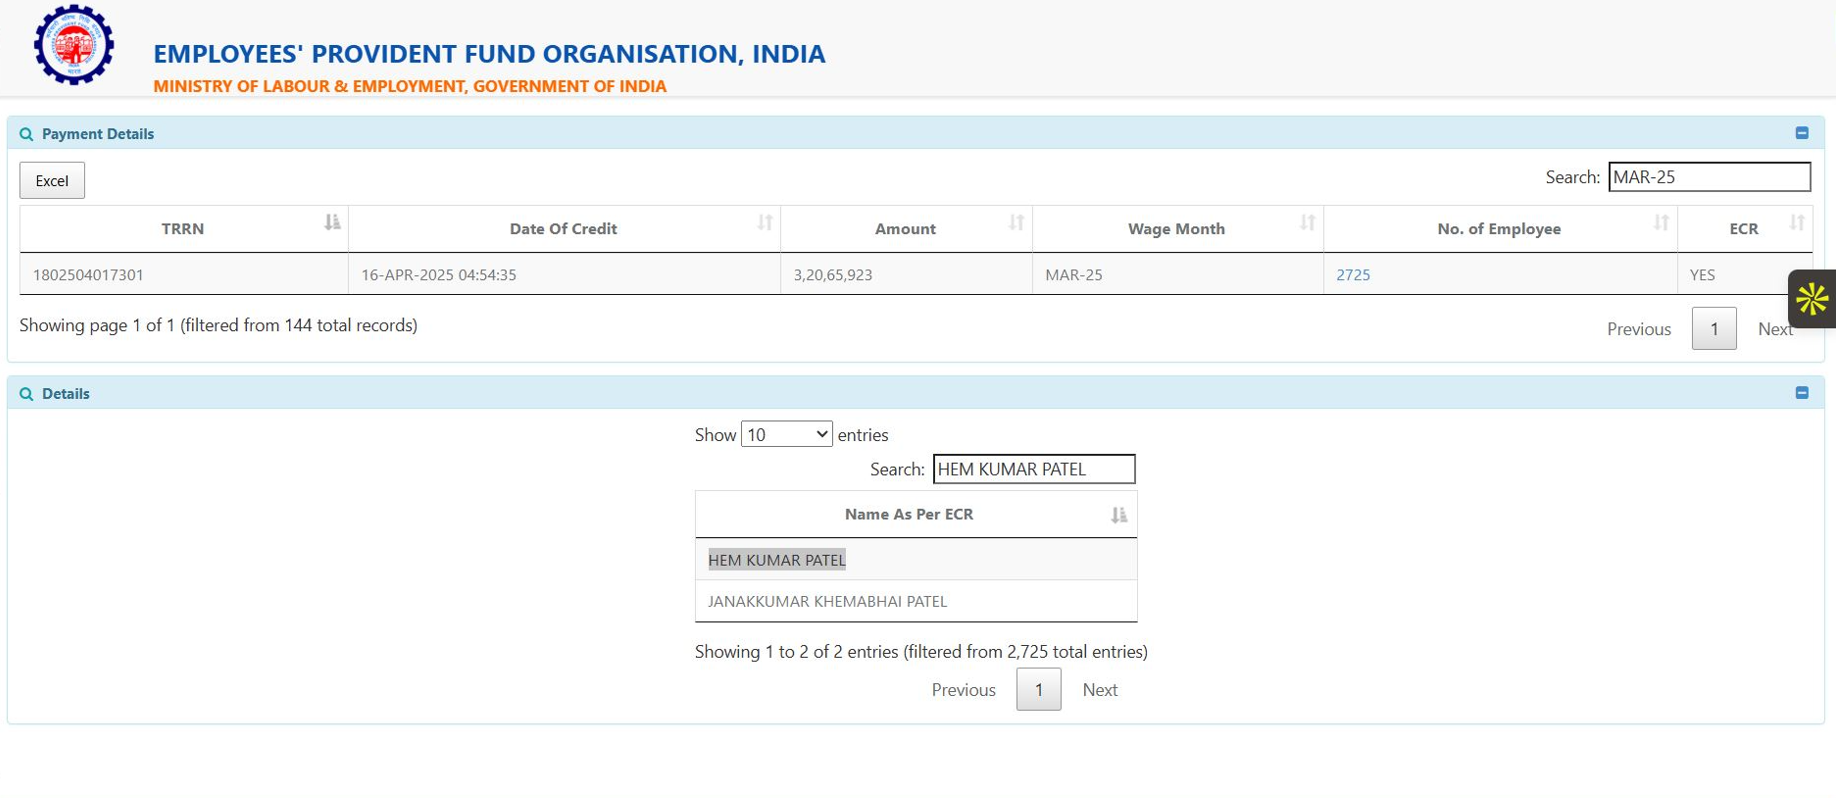Collapse the Payment Details panel
This screenshot has height=798, width=1836.
[1801, 133]
